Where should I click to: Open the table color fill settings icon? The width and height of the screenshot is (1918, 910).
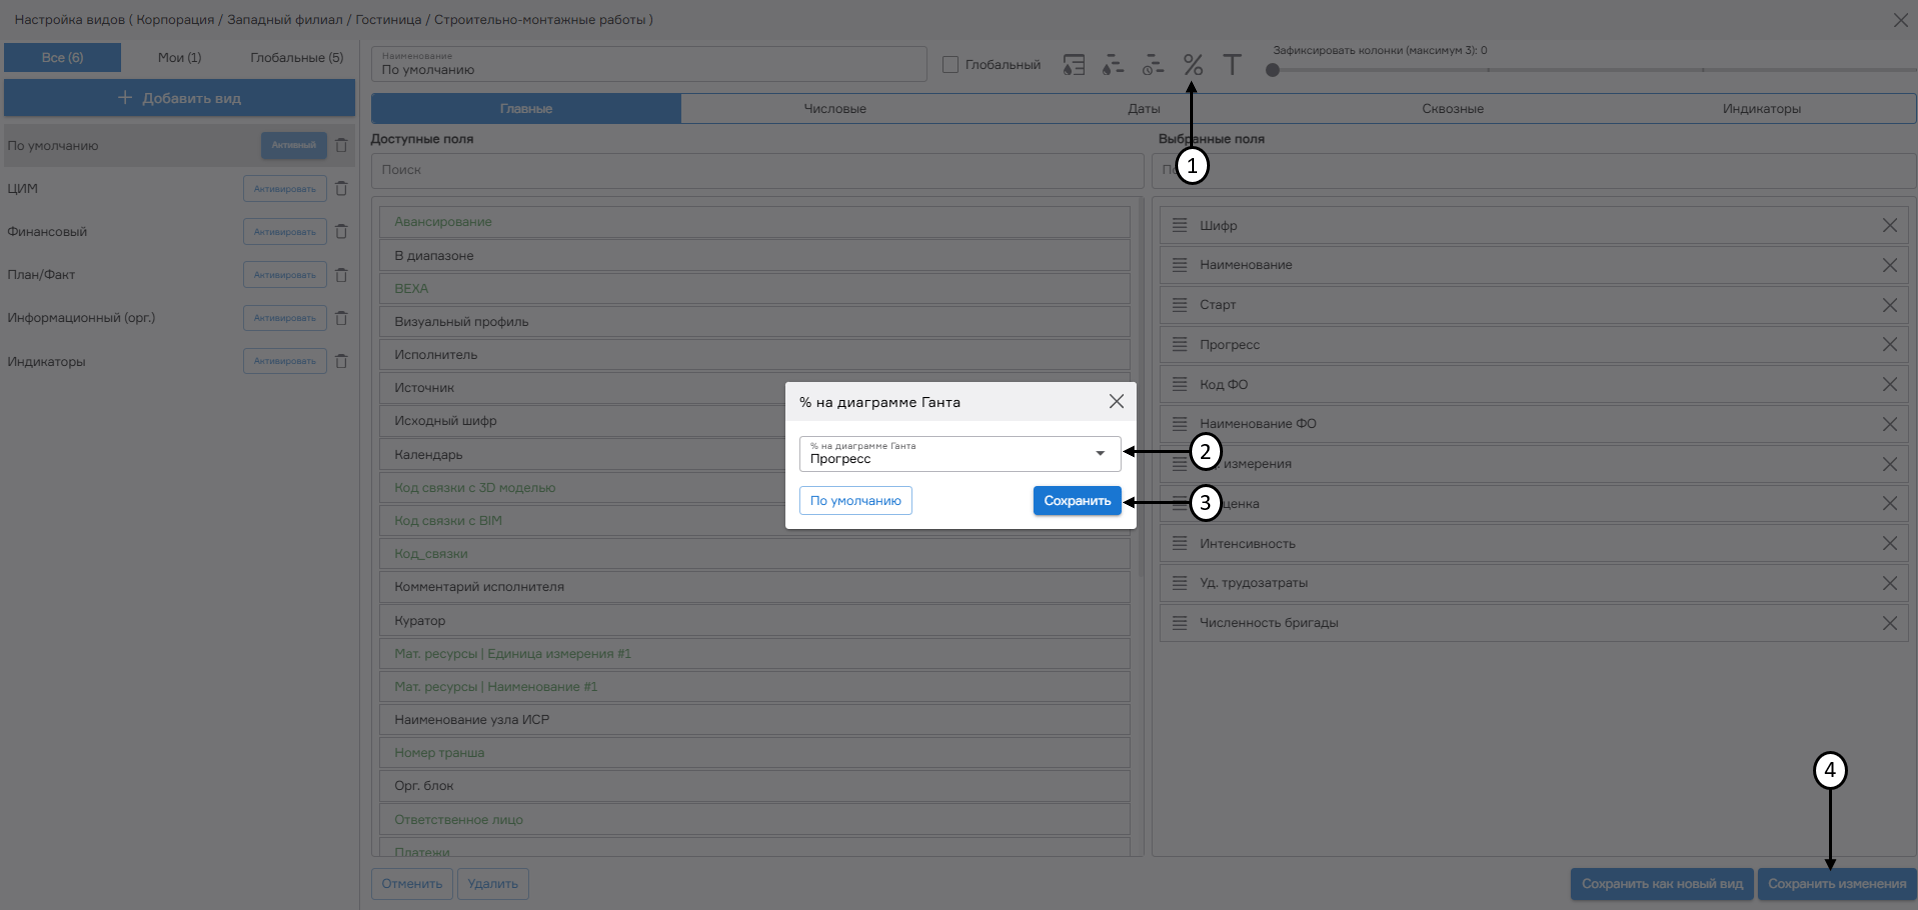click(x=1073, y=65)
